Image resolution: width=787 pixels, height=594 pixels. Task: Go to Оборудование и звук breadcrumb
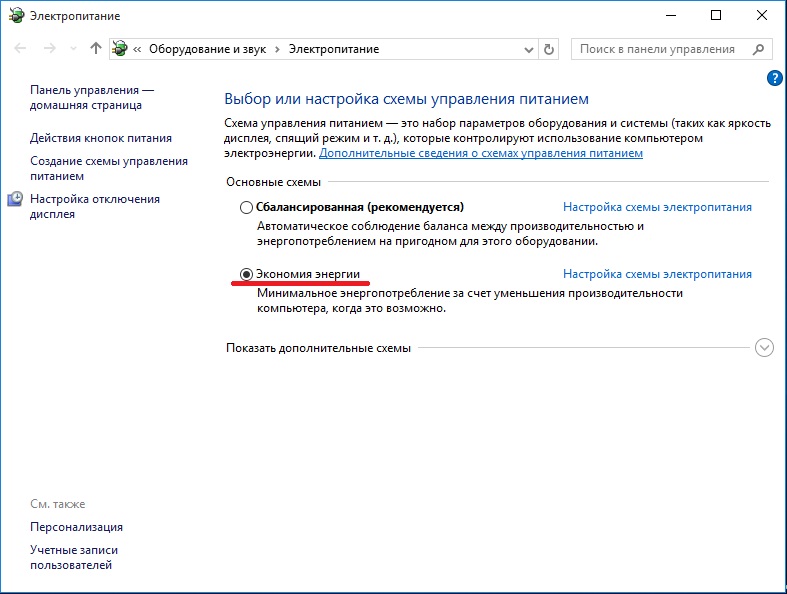[x=213, y=49]
